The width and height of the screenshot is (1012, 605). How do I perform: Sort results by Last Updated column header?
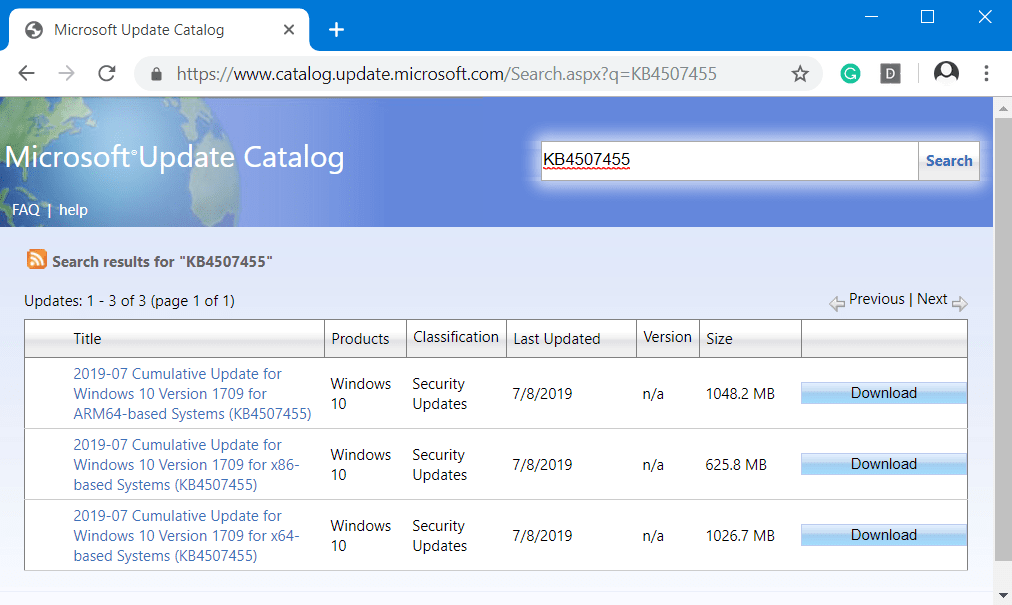pos(557,338)
